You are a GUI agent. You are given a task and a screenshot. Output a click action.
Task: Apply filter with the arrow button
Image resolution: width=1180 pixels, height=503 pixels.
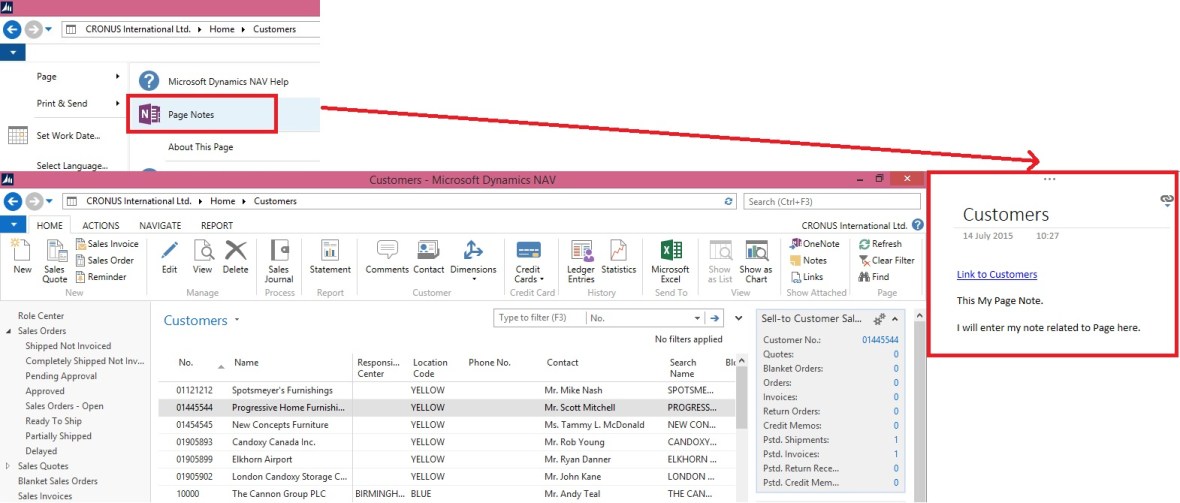click(x=715, y=319)
